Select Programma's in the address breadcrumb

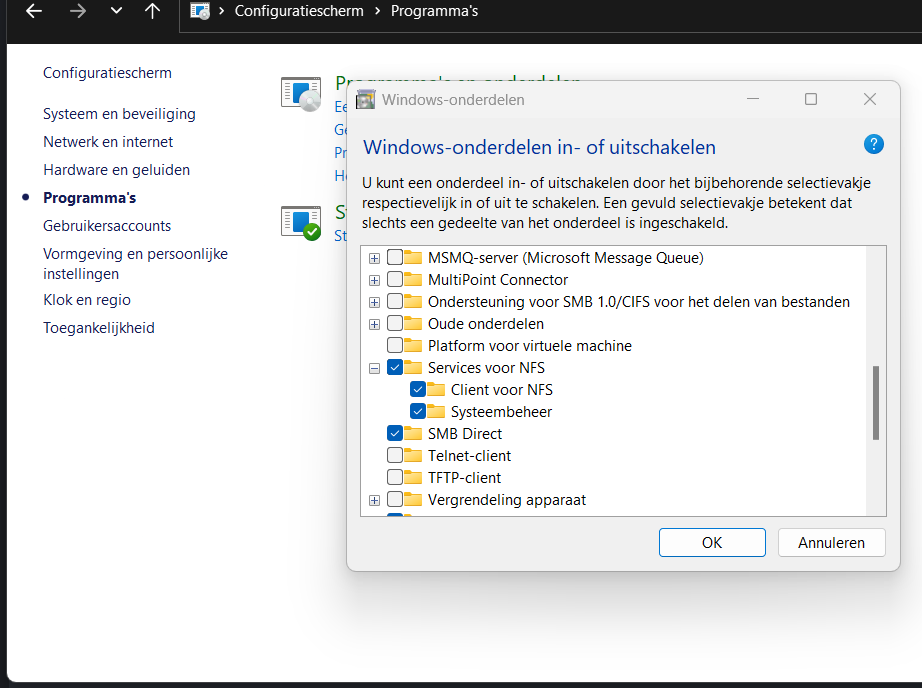[435, 11]
